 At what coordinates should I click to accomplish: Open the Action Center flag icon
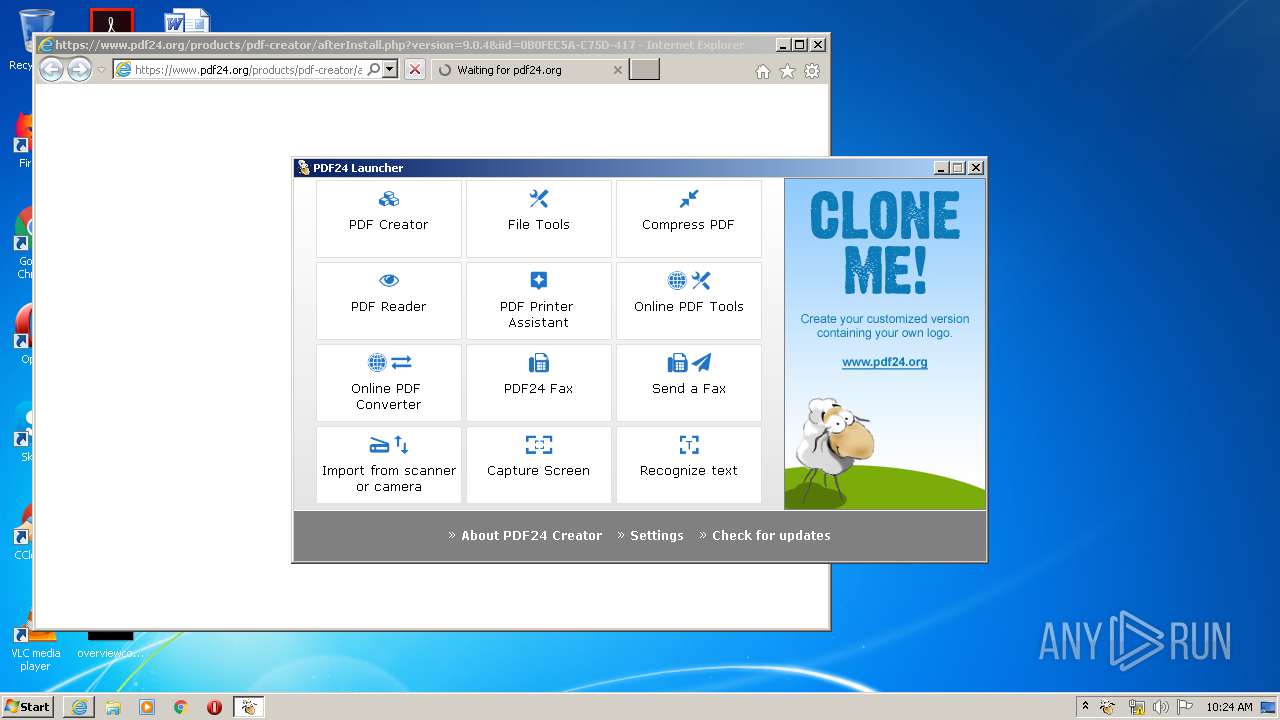coord(1185,707)
